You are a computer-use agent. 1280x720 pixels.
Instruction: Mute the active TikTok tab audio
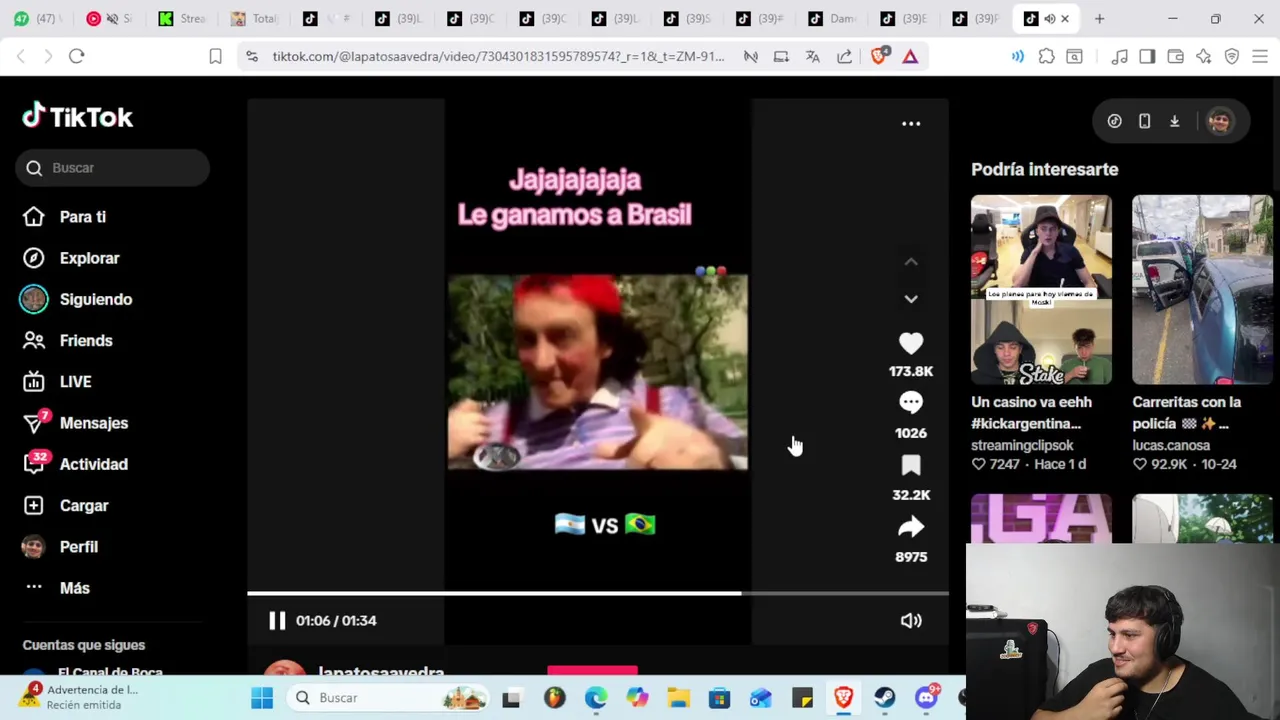(x=1049, y=18)
